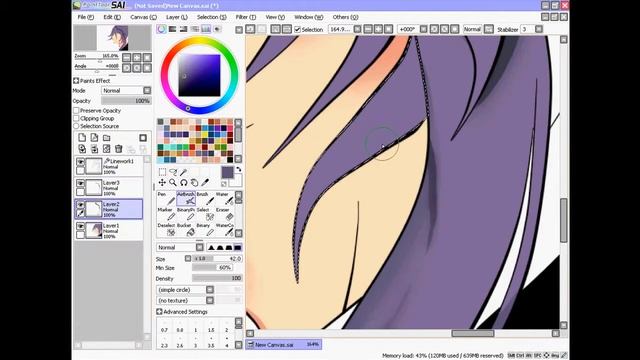Create a new normal layer

tap(82, 138)
